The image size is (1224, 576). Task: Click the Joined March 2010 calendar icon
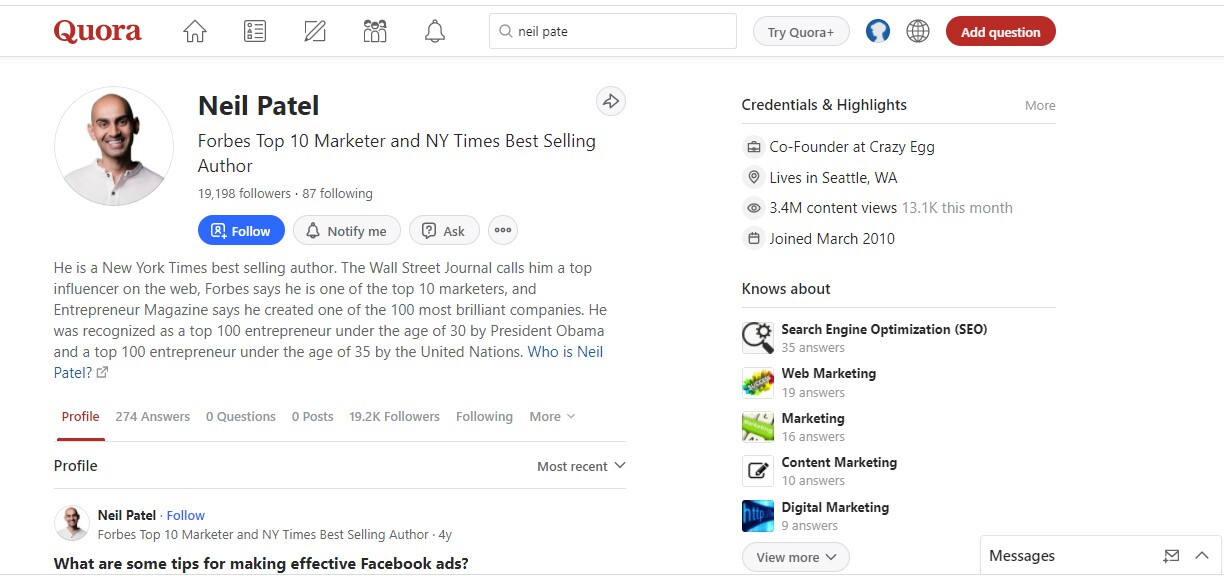tap(754, 239)
